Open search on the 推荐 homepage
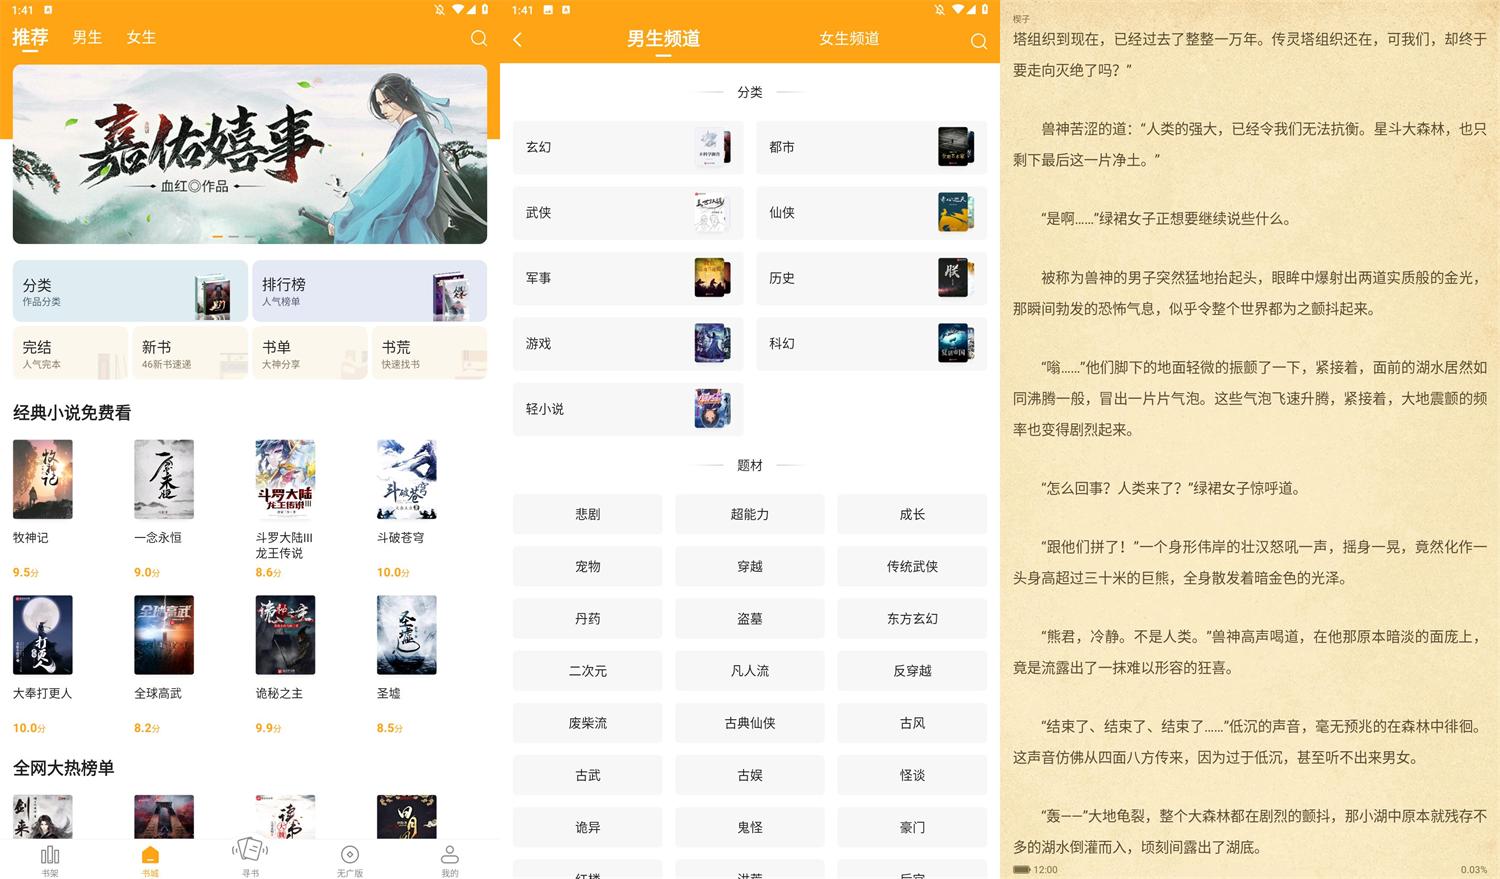The image size is (1500, 879). tap(479, 38)
